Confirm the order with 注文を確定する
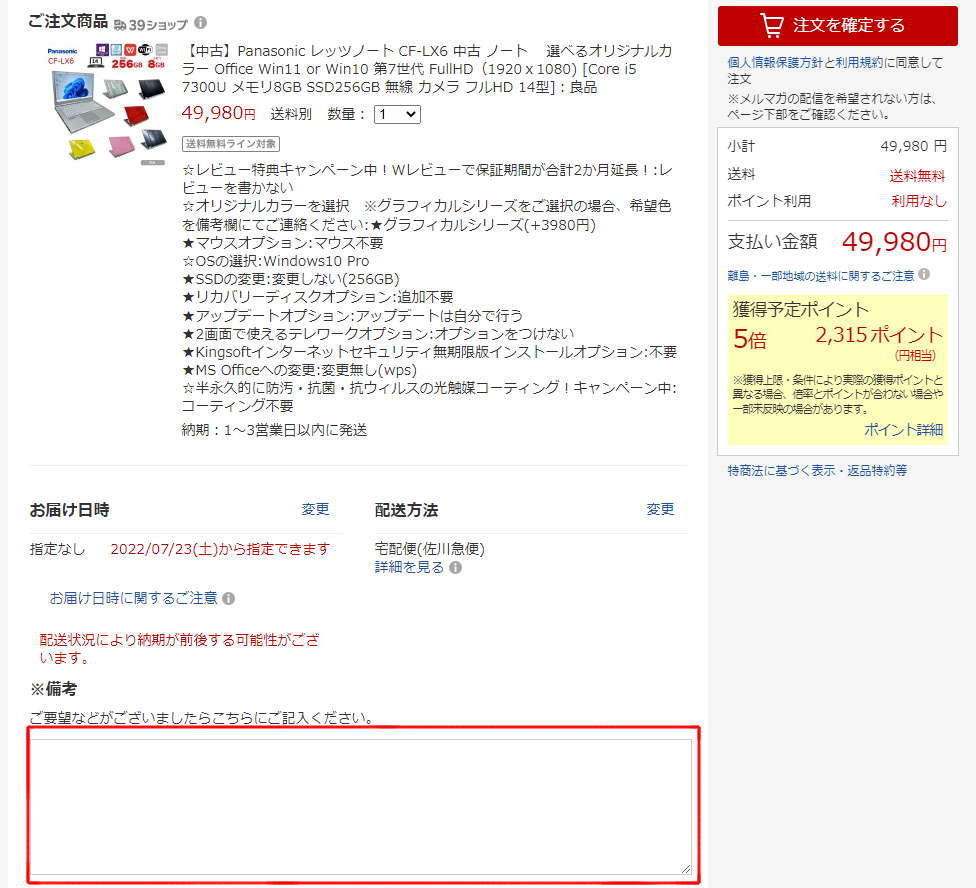 click(837, 26)
